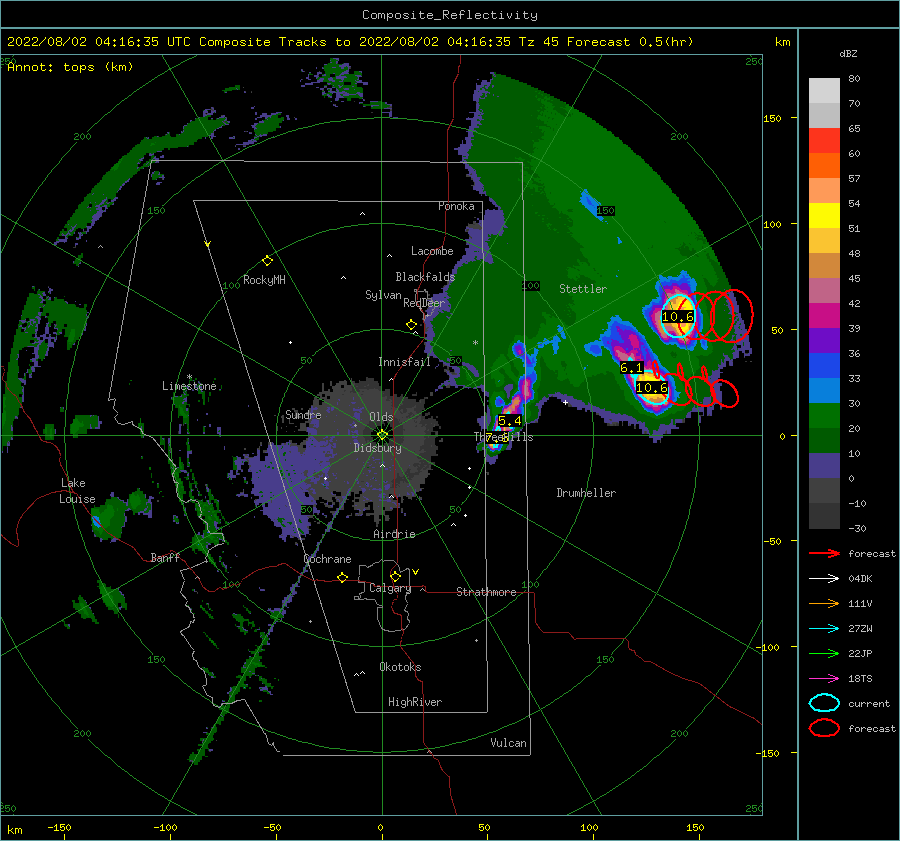Click the Ponoka city label
900x841 pixels.
456,206
